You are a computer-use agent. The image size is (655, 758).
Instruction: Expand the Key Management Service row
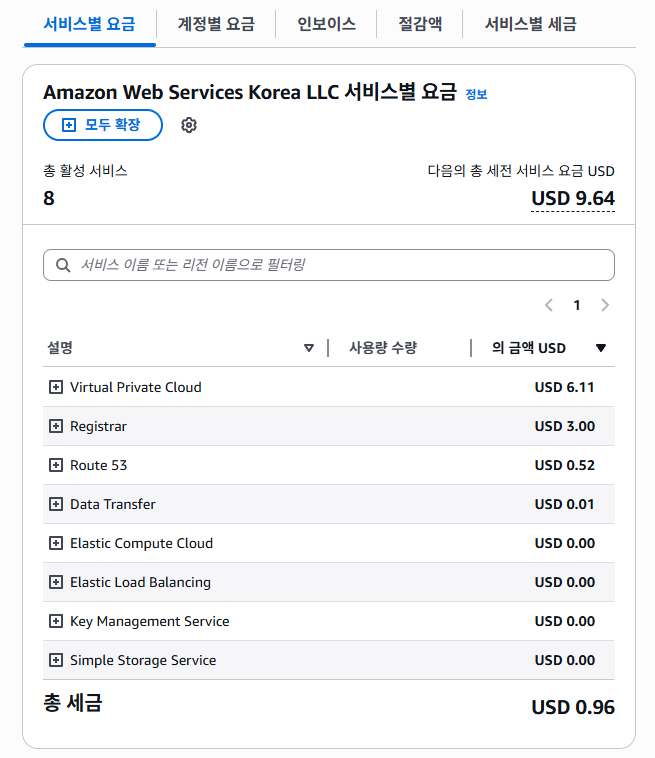click(56, 621)
